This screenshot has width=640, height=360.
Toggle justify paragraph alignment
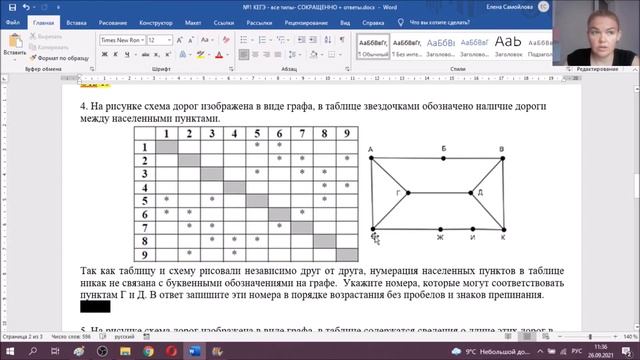(278, 54)
